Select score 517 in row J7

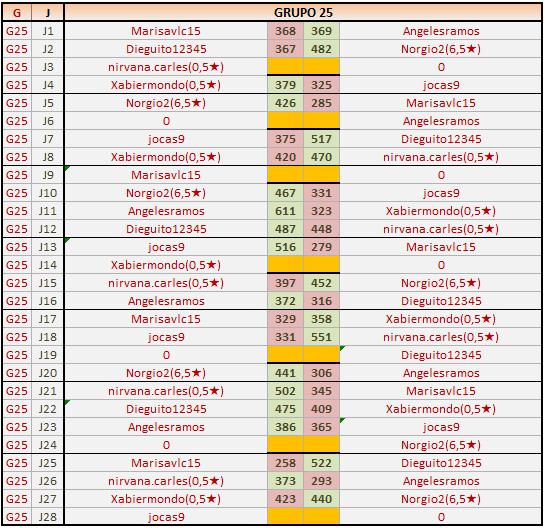[322, 139]
